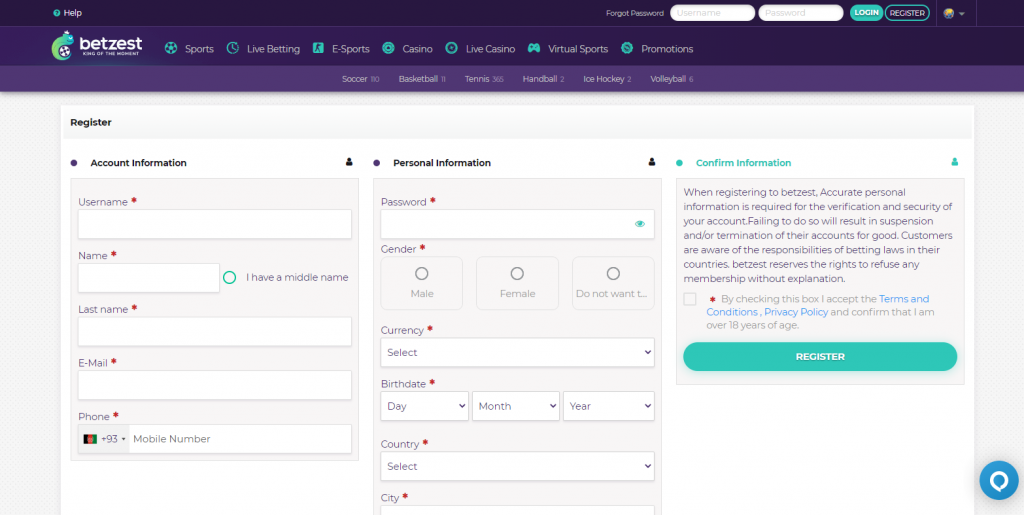Image resolution: width=1024 pixels, height=515 pixels.
Task: Focus the header Username field
Action: pyautogui.click(x=712, y=13)
